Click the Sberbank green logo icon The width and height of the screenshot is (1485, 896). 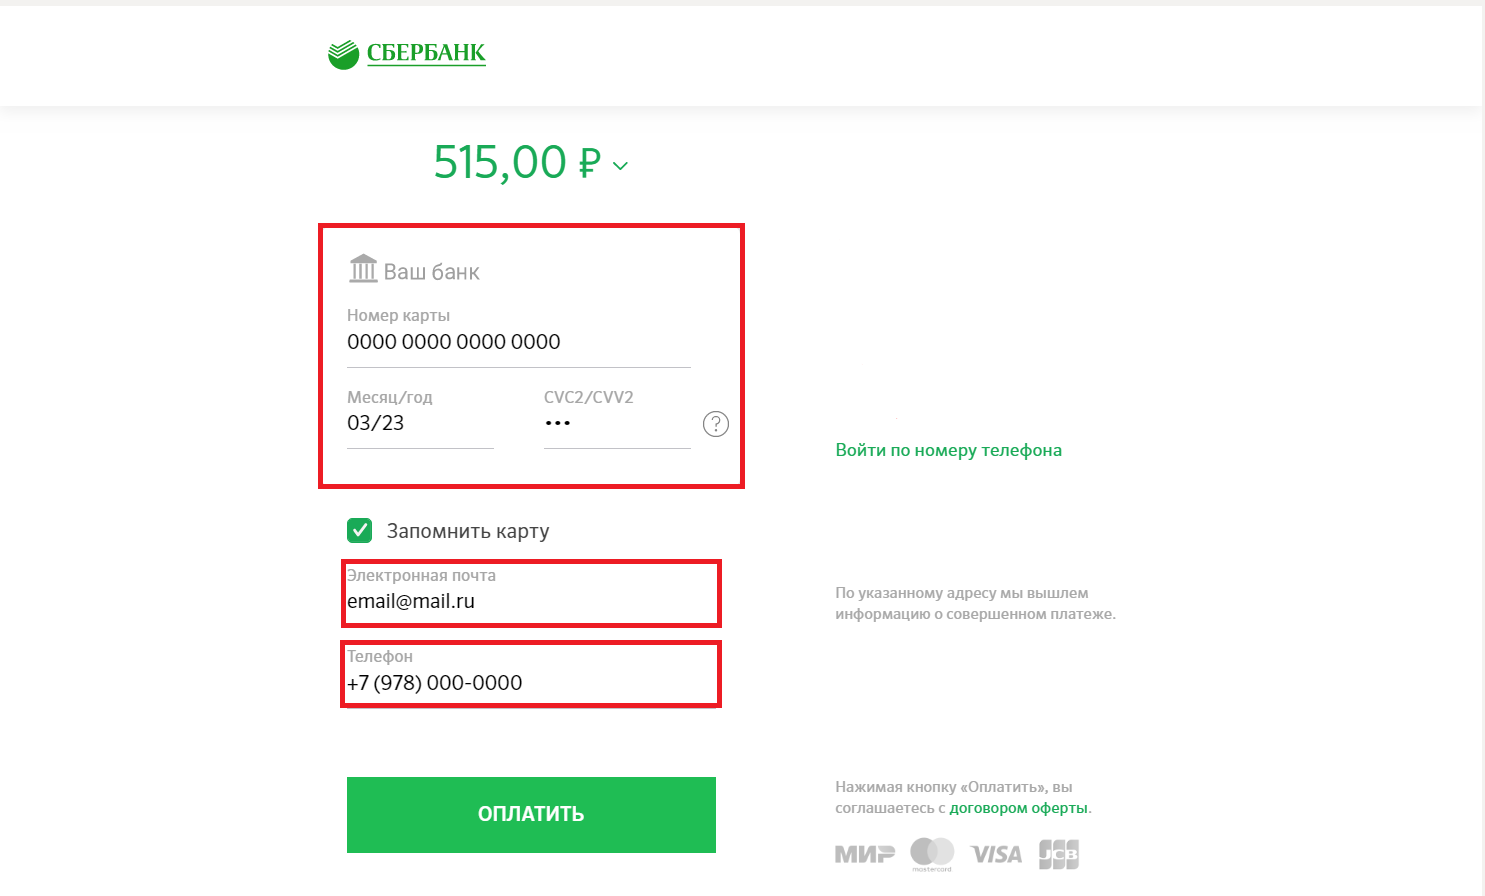[343, 54]
